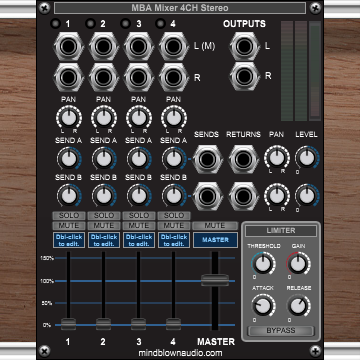Viewport: 360px width, 360px height.
Task: Click the channel 1 PAN knob
Action: point(69,118)
